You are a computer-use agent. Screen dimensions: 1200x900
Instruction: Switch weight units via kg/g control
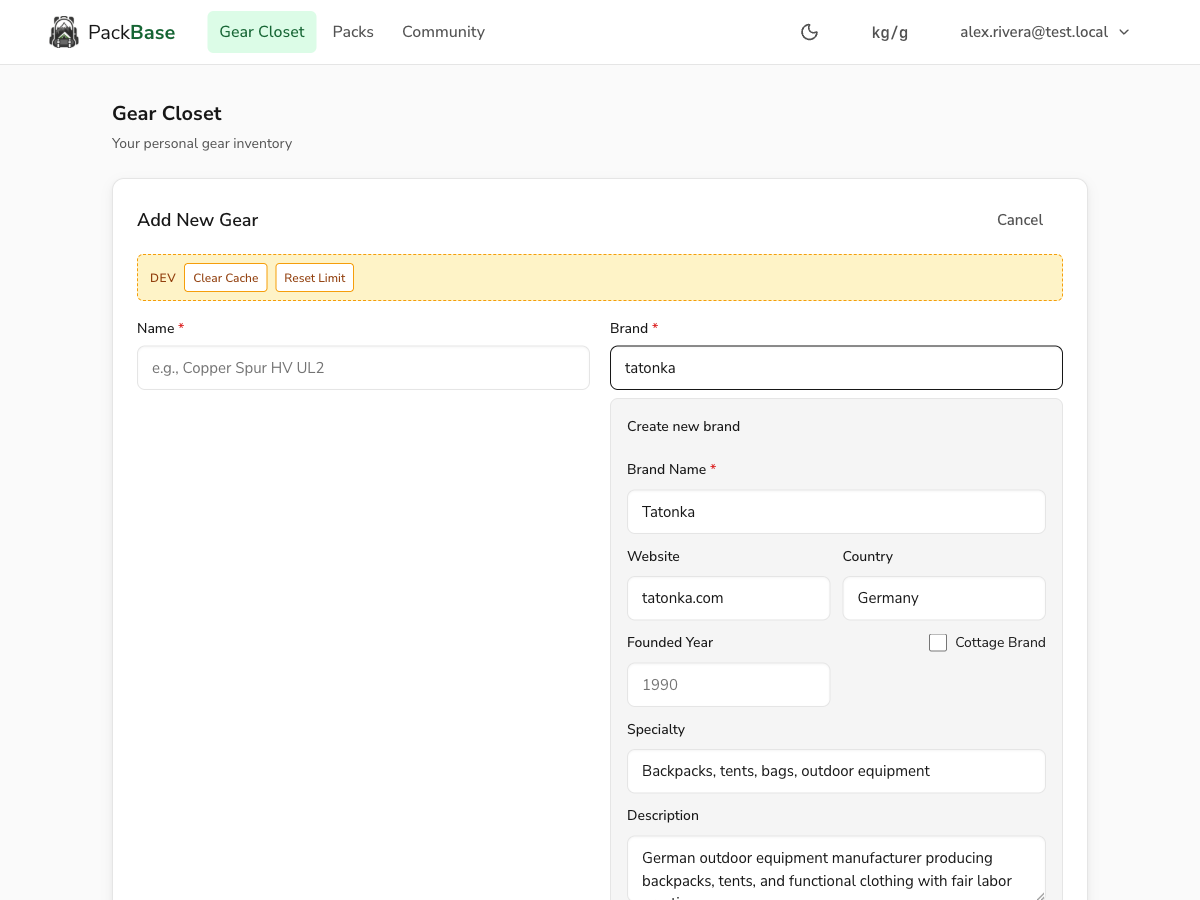tap(889, 32)
